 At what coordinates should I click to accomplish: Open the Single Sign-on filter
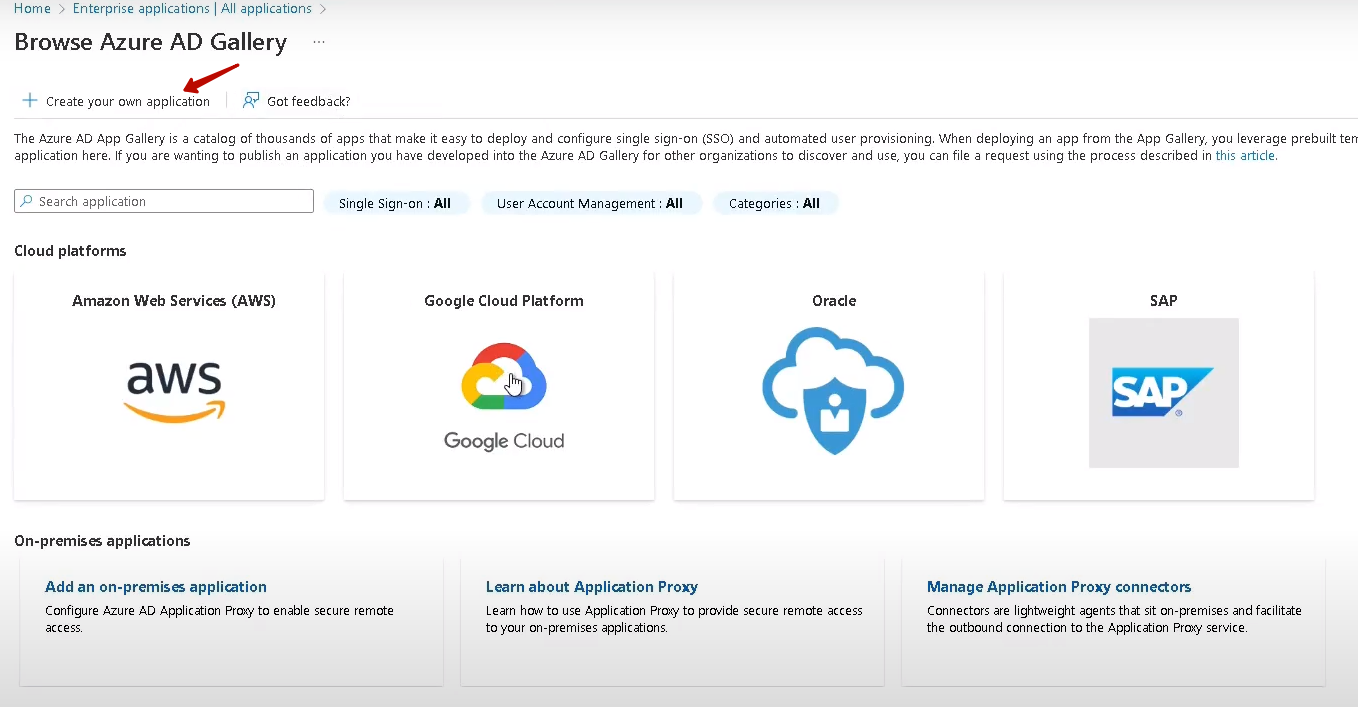click(395, 203)
